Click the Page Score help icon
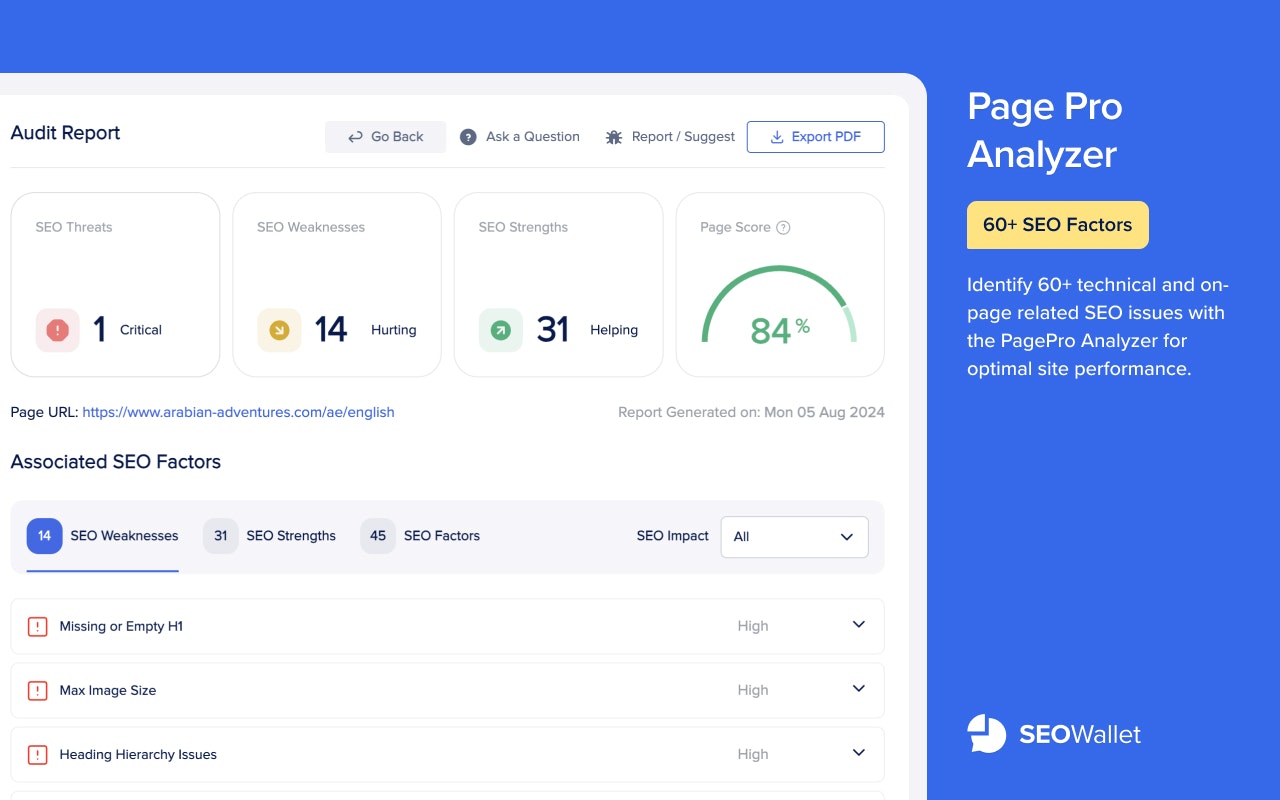1280x800 pixels. [x=783, y=227]
